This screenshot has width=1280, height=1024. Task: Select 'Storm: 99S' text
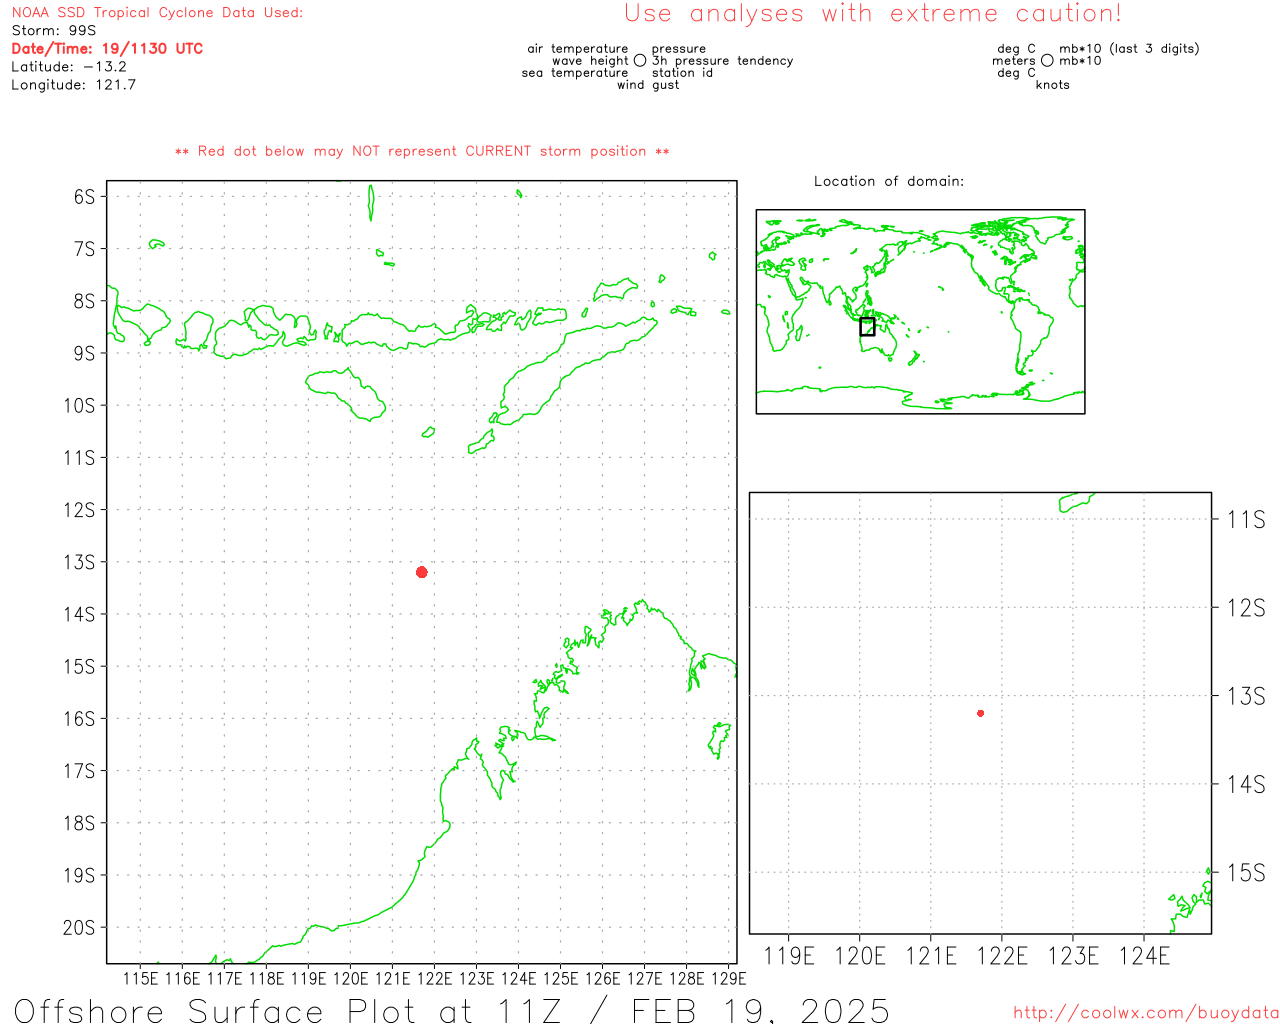point(54,30)
